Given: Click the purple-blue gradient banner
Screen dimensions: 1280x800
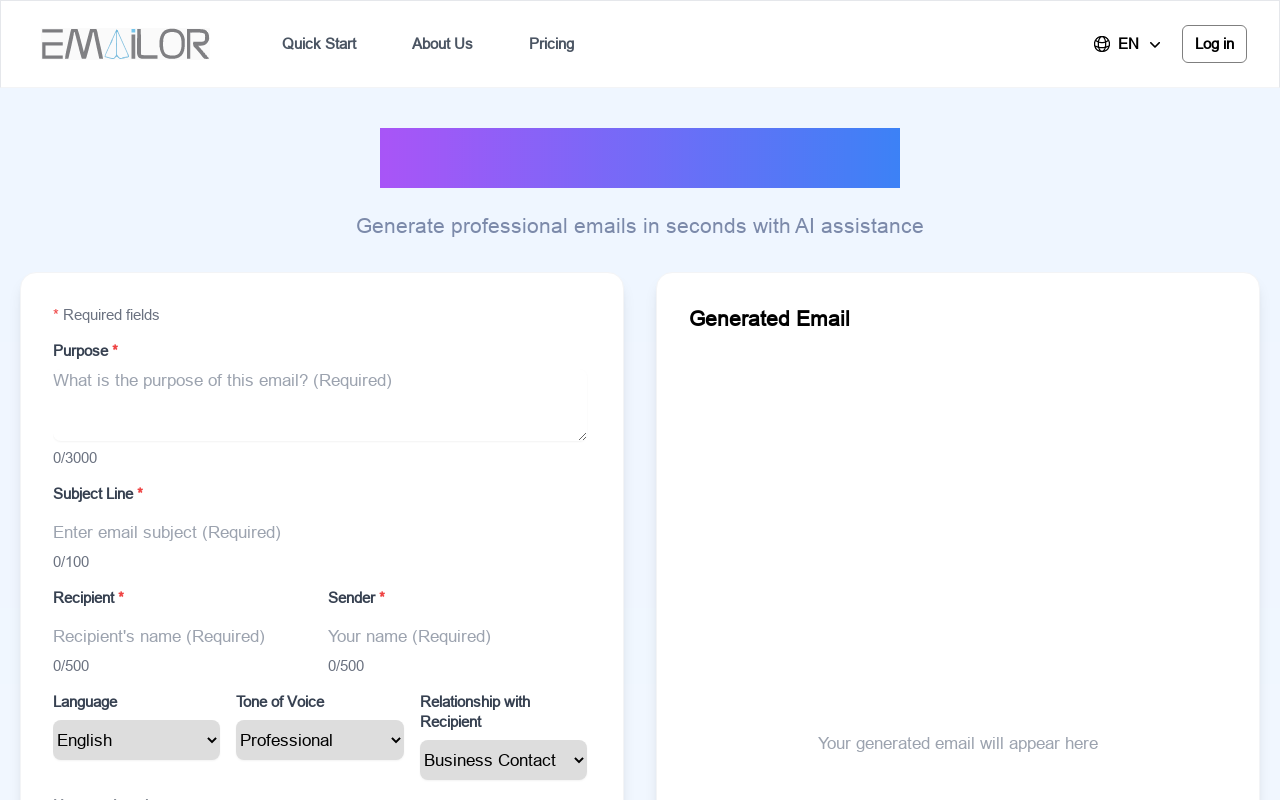Looking at the screenshot, I should click(640, 158).
